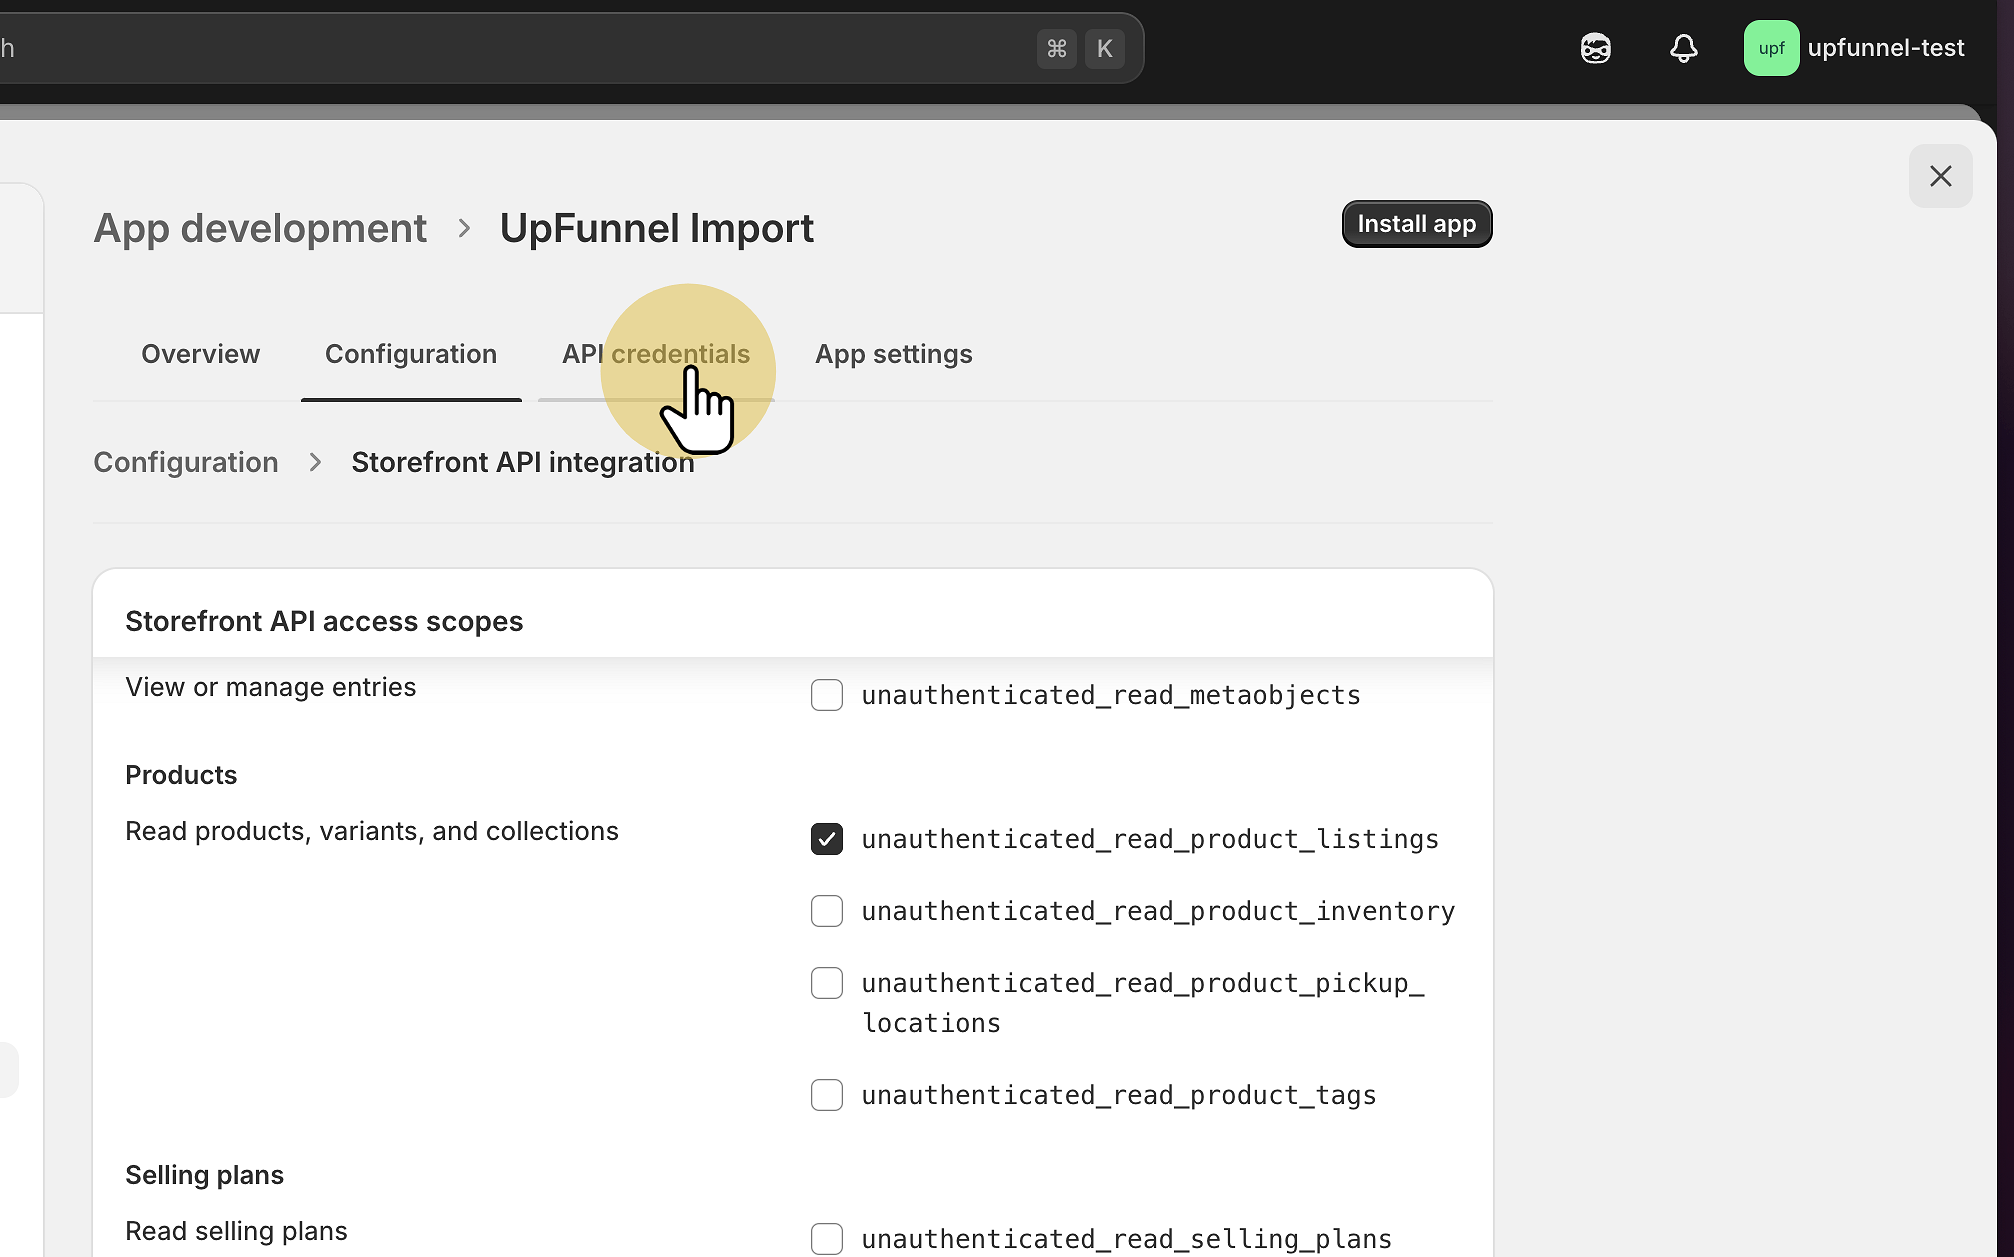Uncheck unauthenticated_read_product_listings scope
The height and width of the screenshot is (1257, 2014).
[826, 839]
